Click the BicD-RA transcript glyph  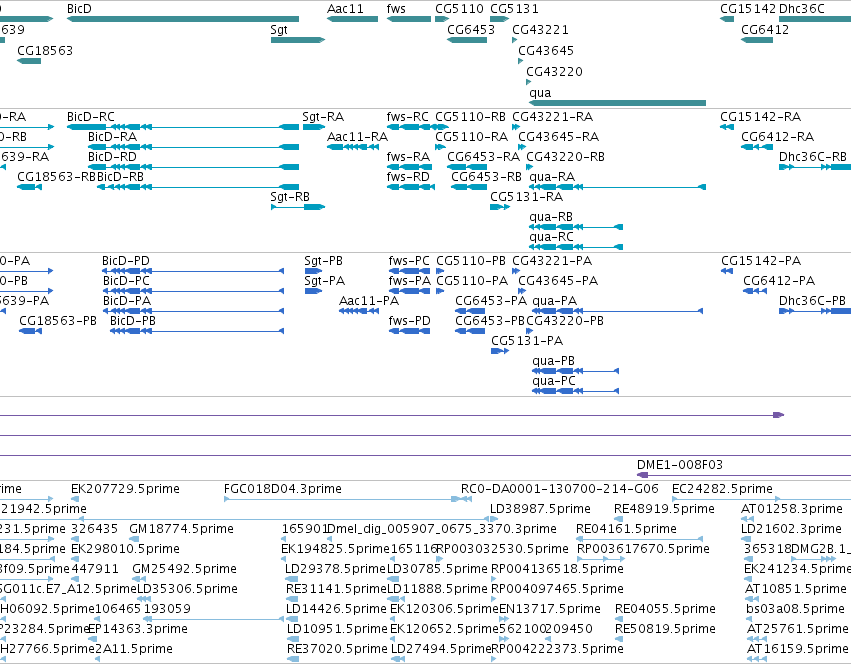[193, 147]
